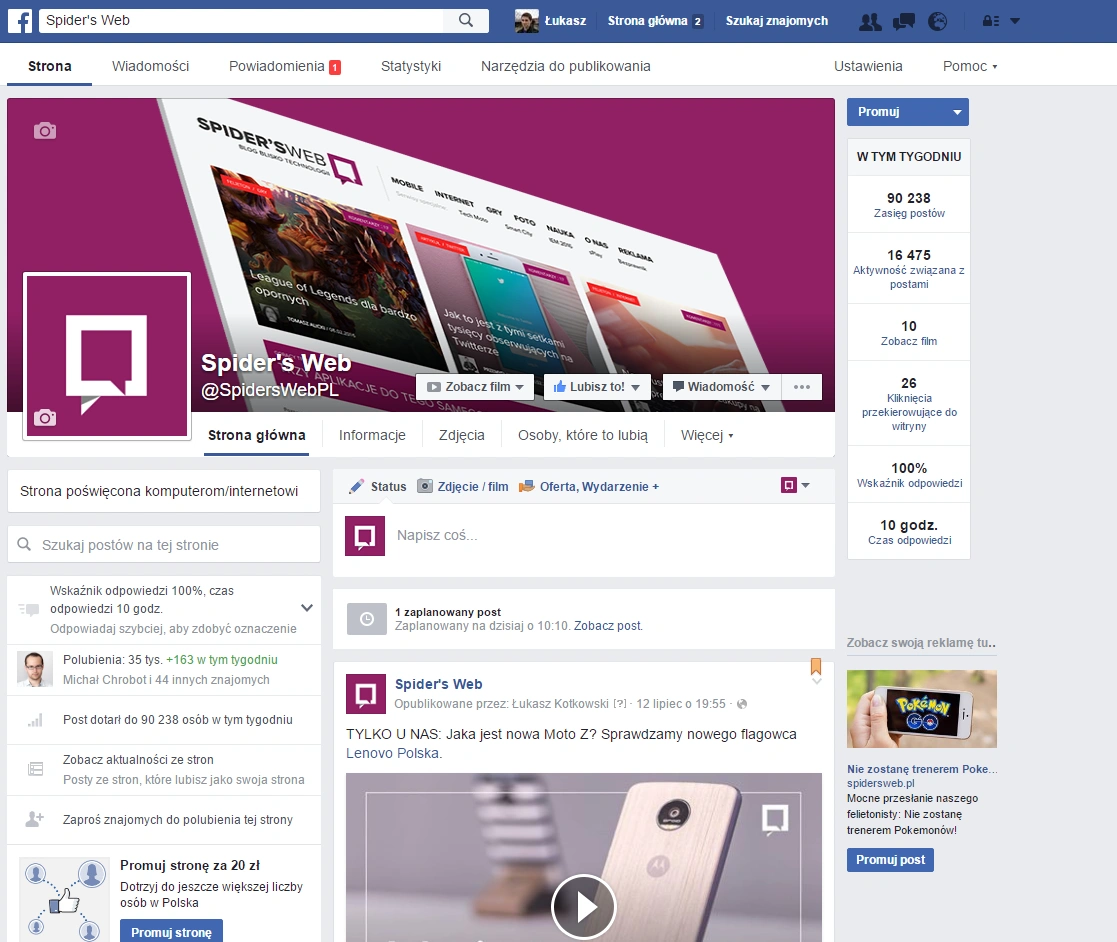
Task: Click the news feed icon next to Zobacz aktualności
Action: [x=35, y=769]
